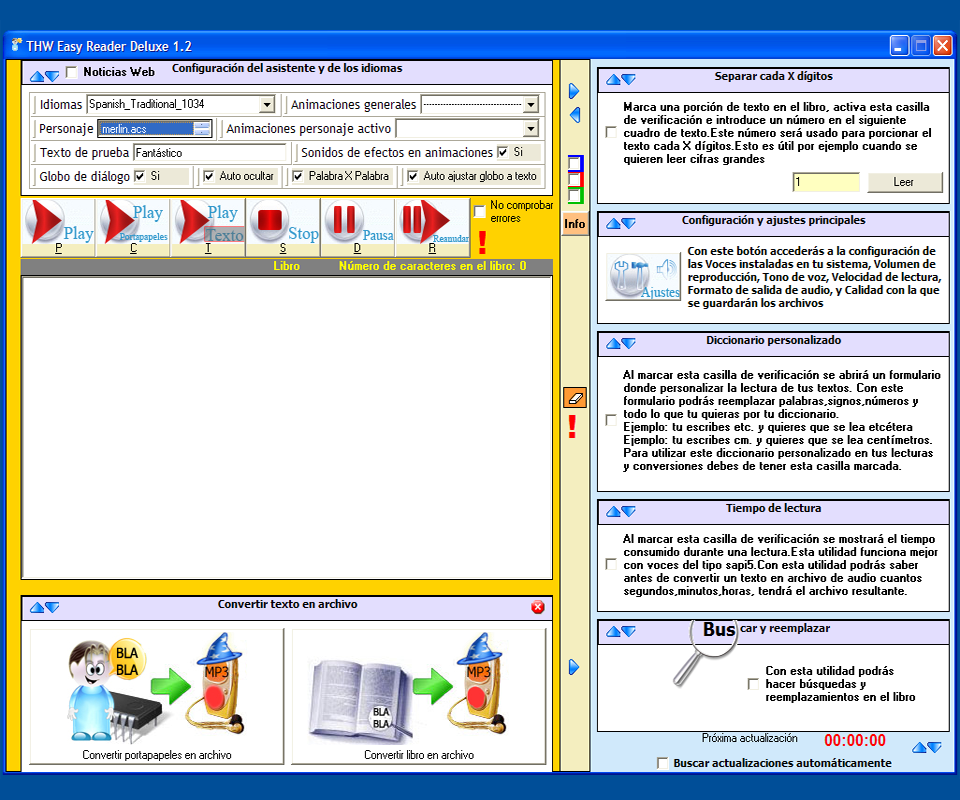The height and width of the screenshot is (800, 960).
Task: Open the Animaciones generales dropdown
Action: pos(531,105)
